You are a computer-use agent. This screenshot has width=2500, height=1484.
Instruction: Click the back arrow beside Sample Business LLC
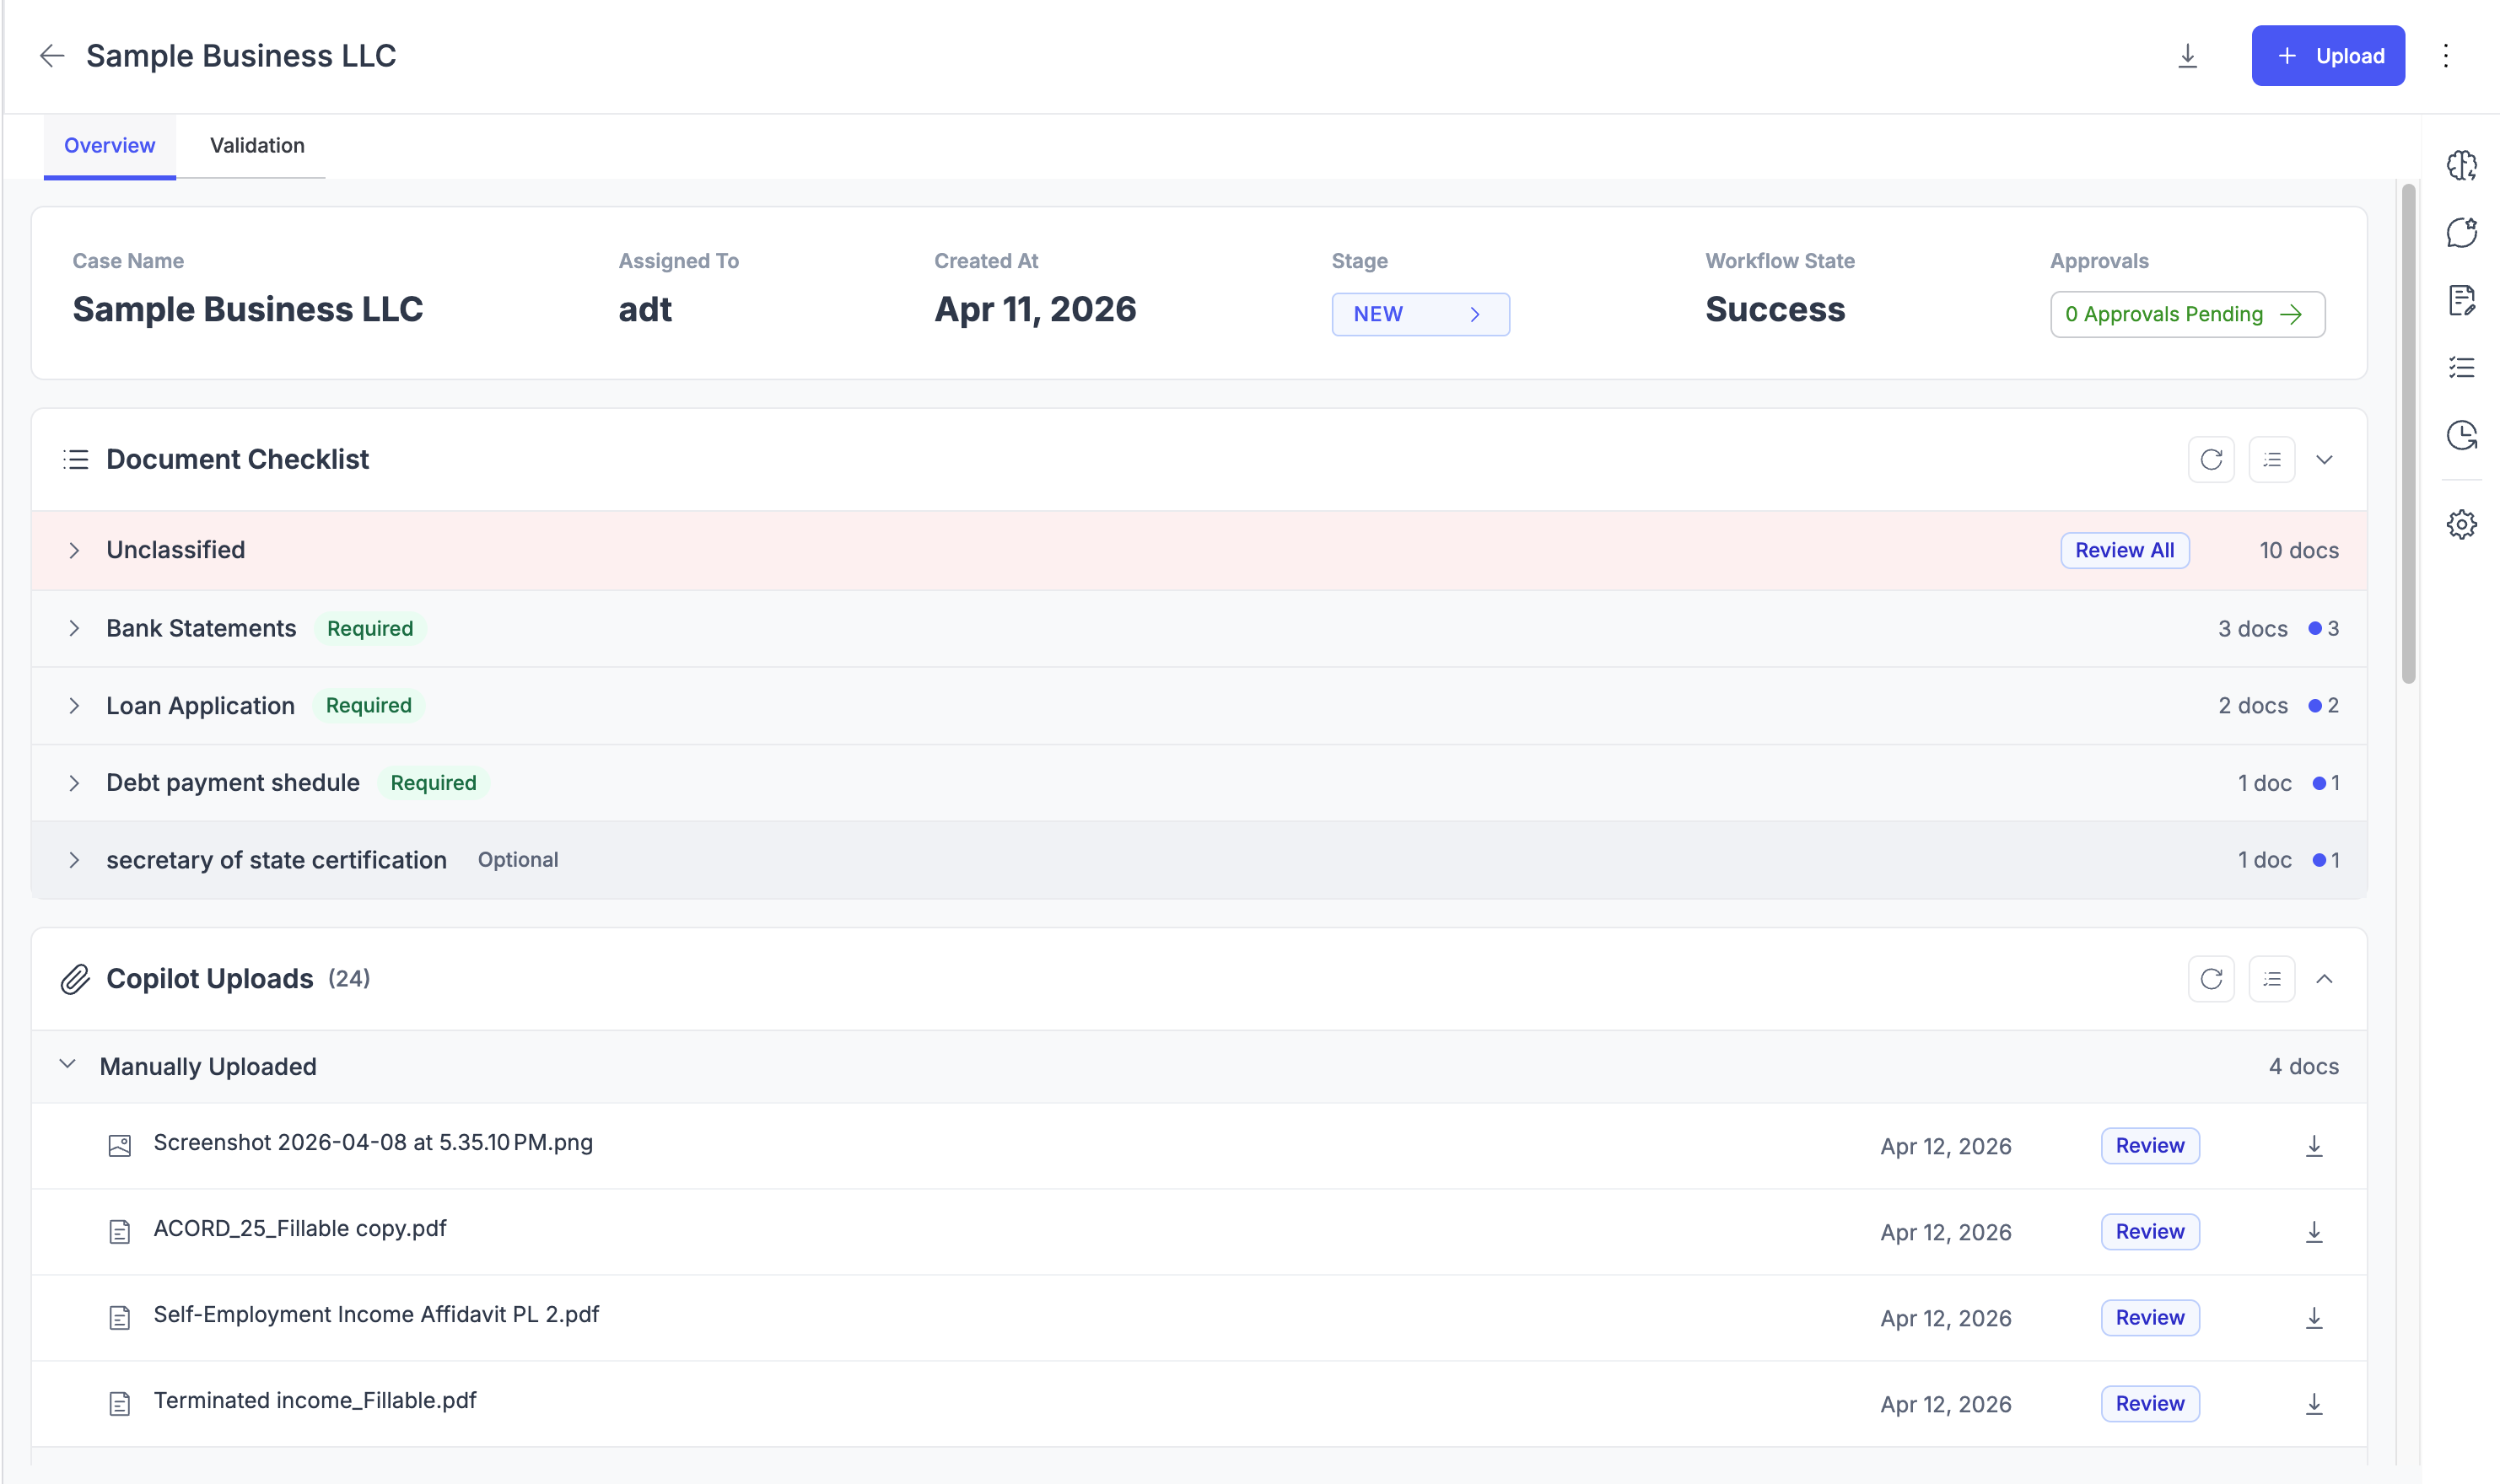pyautogui.click(x=52, y=56)
